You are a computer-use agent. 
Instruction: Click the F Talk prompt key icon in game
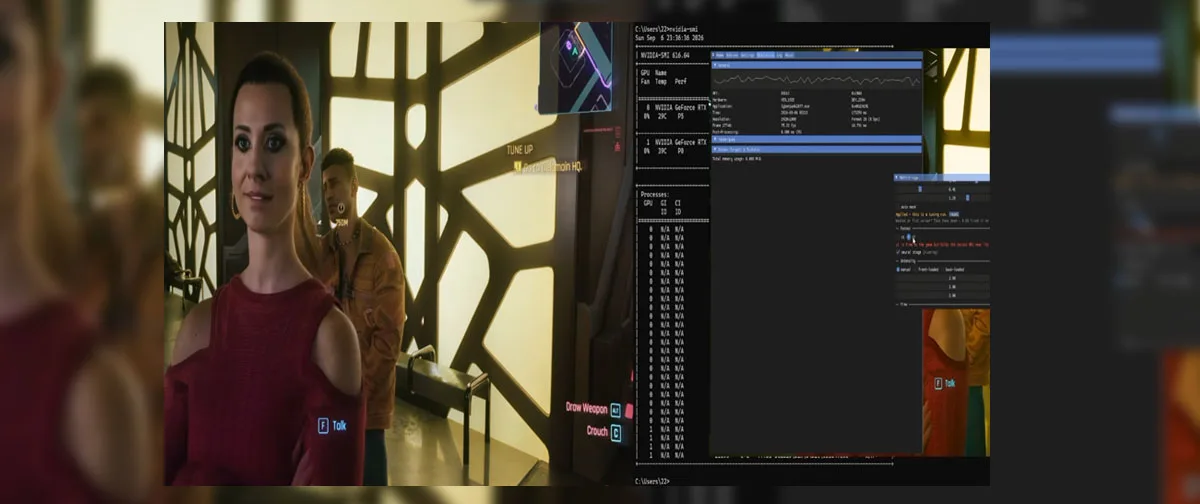323,425
